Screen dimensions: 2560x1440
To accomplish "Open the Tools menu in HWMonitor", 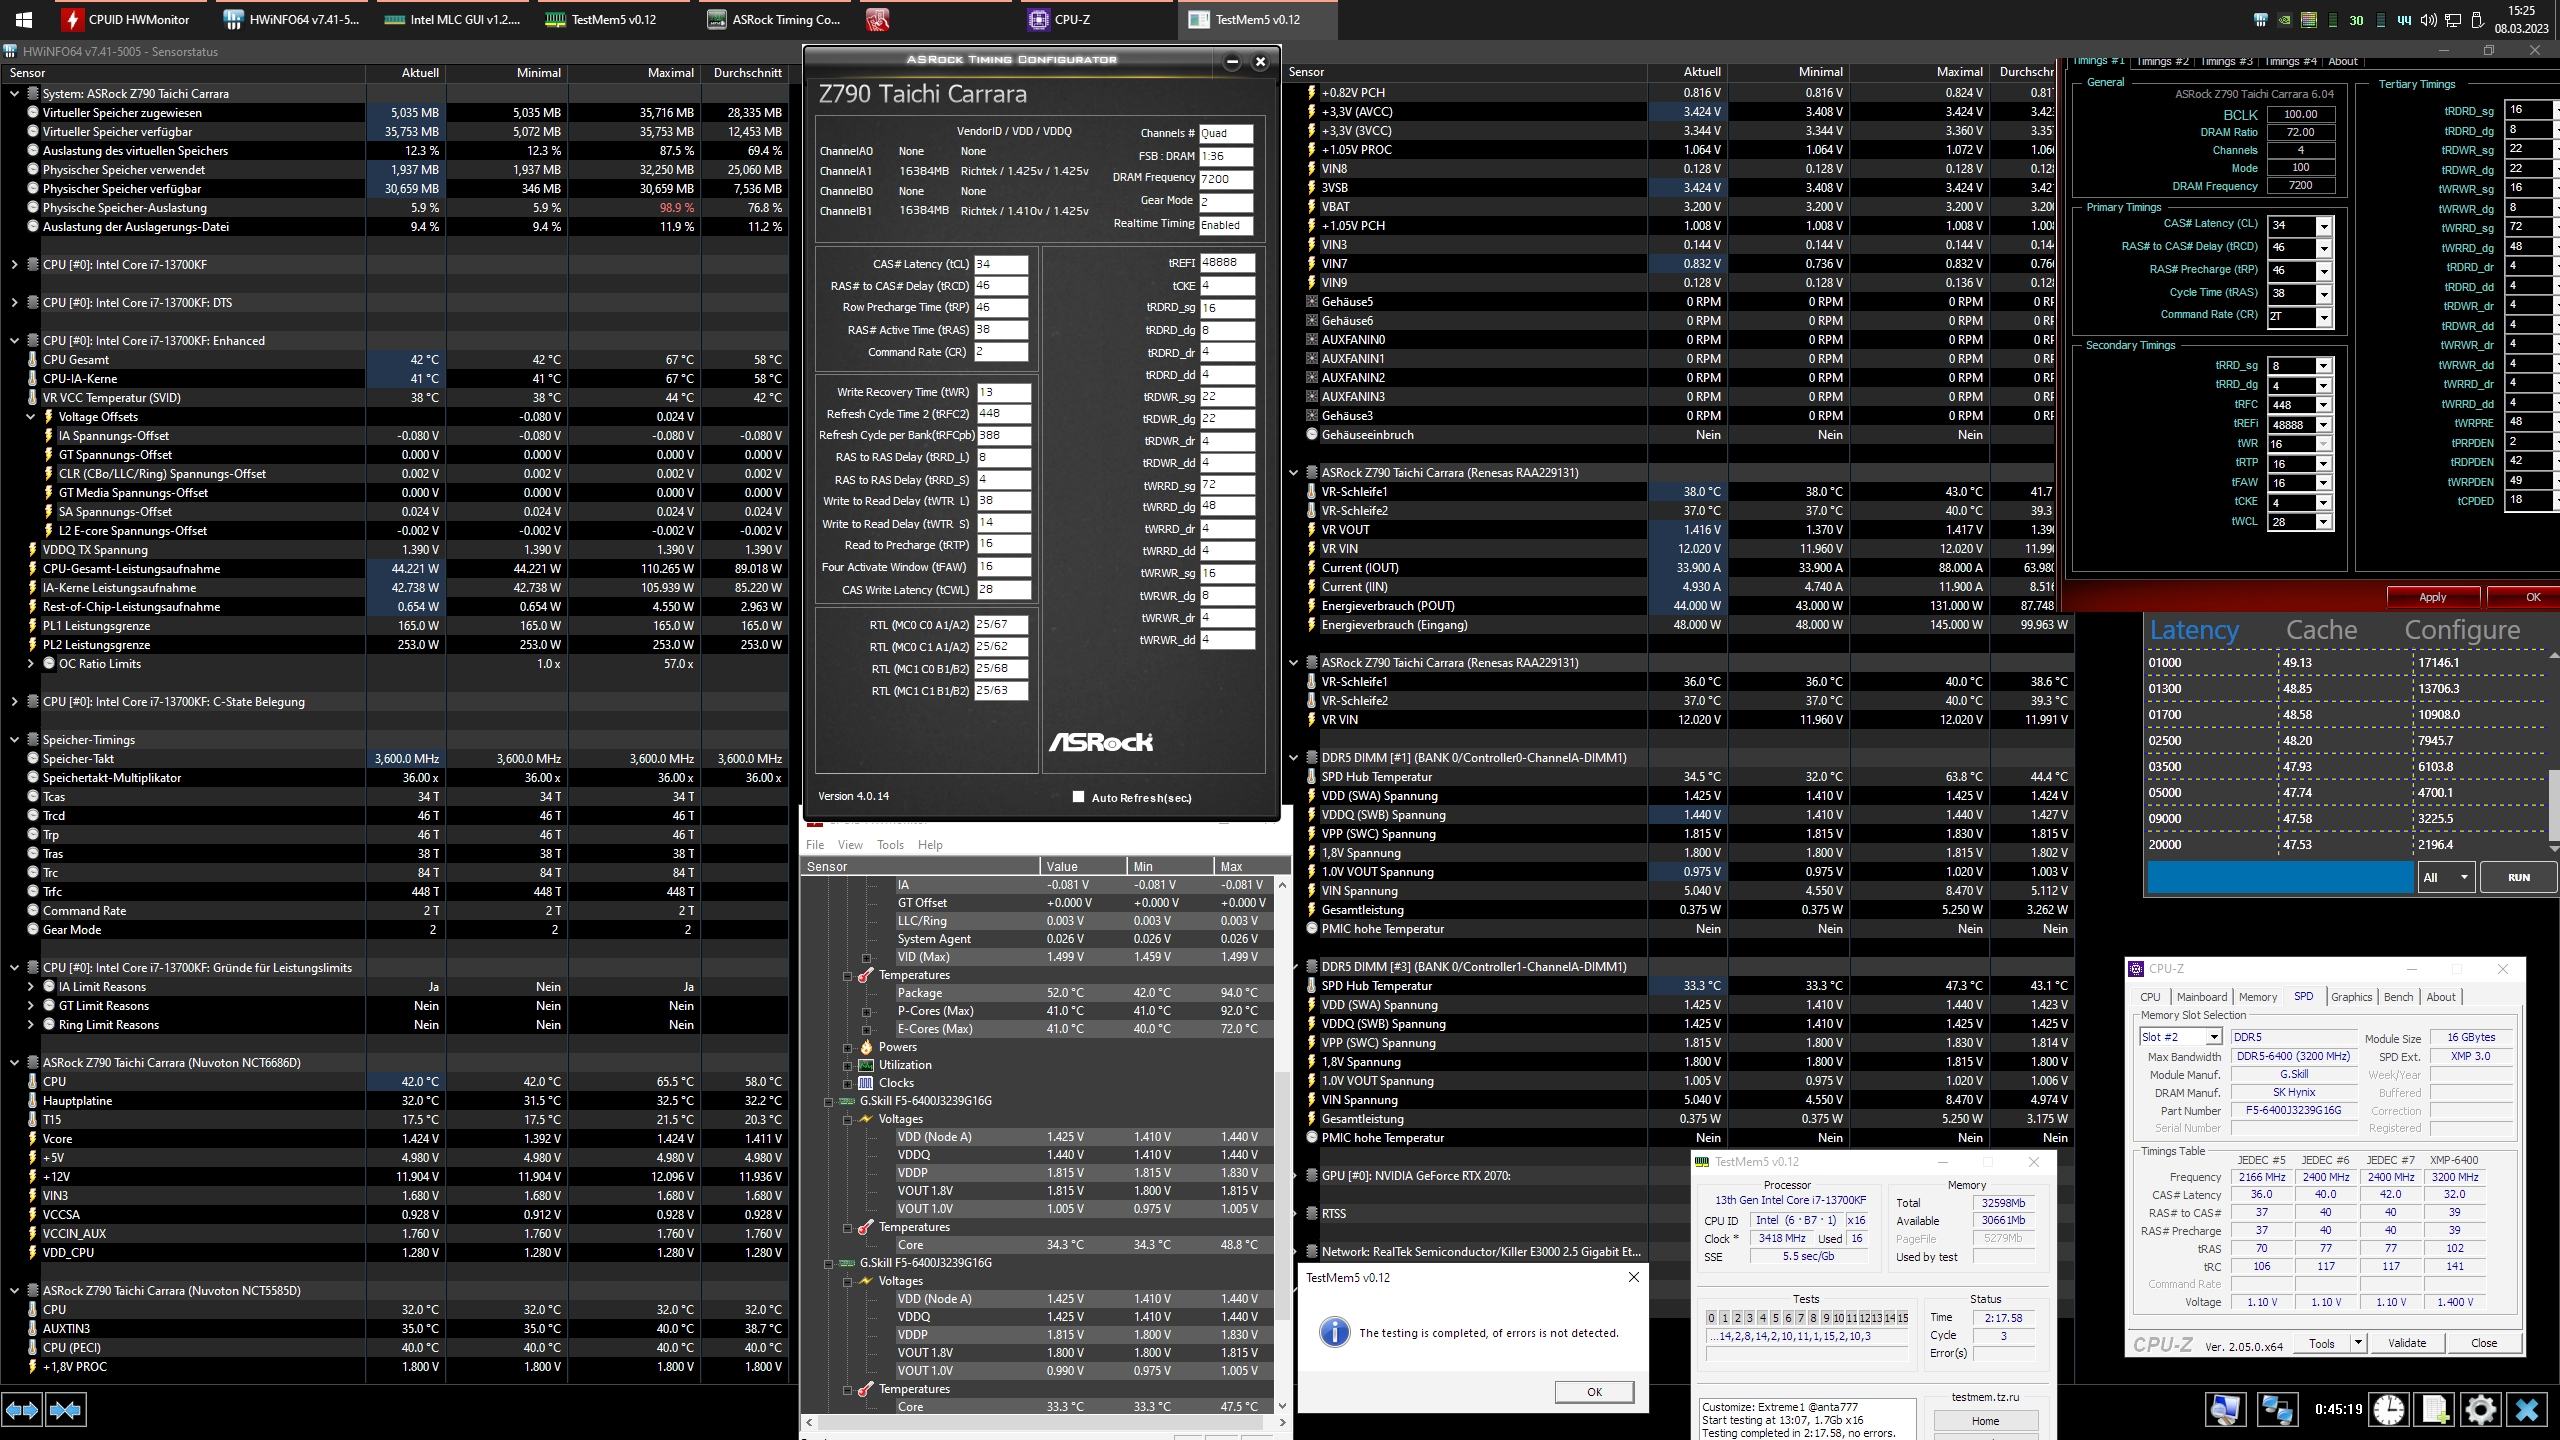I will 889,845.
